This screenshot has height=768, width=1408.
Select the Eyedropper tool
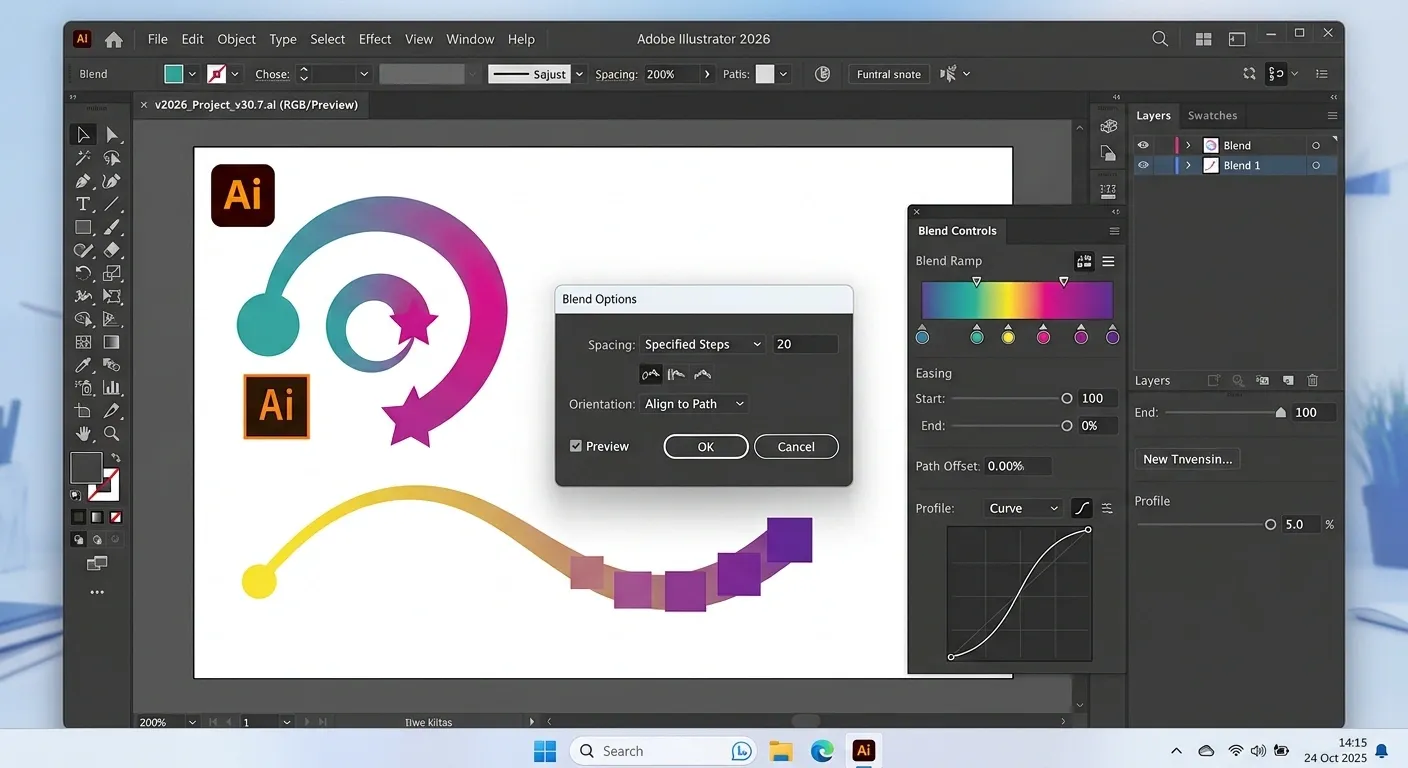point(84,365)
